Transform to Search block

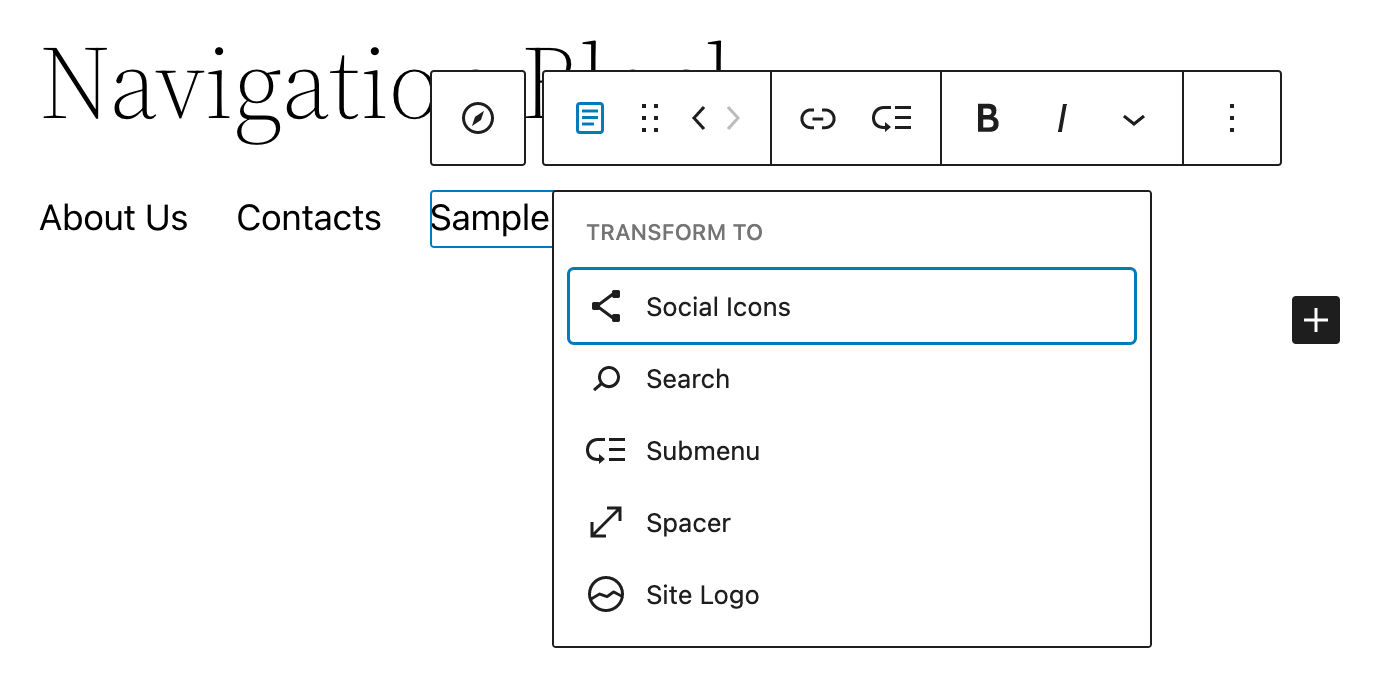[687, 379]
